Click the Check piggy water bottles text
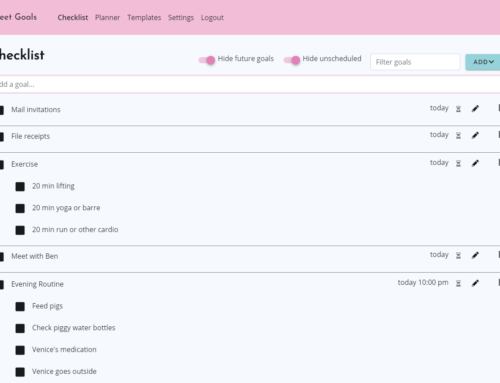 click(x=74, y=328)
